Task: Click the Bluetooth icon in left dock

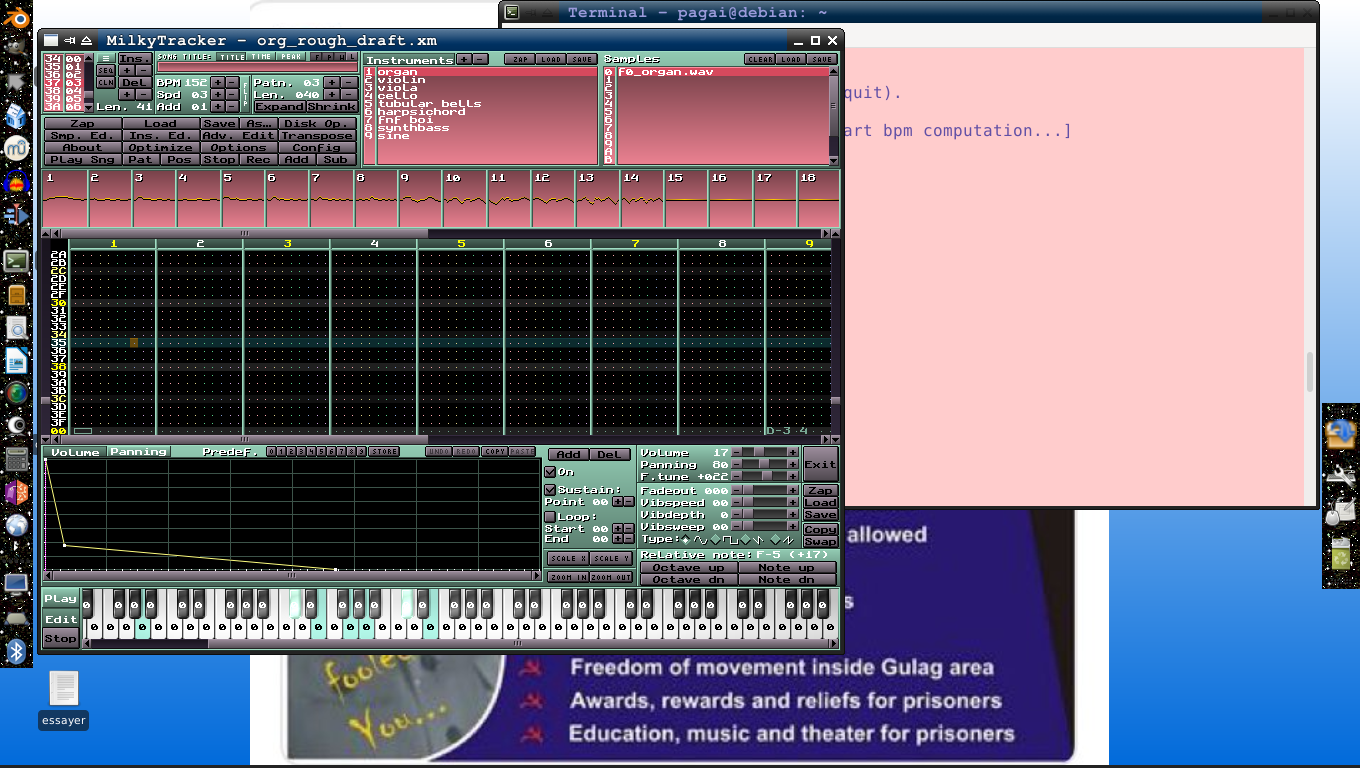Action: pyautogui.click(x=16, y=653)
